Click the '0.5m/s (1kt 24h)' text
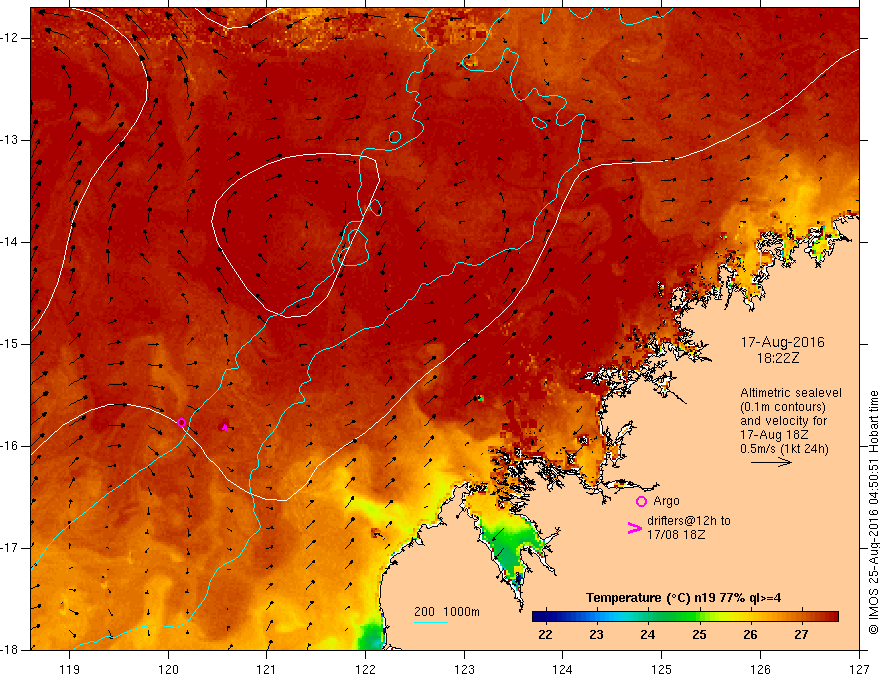Image resolution: width=880 pixels, height=680 pixels. 784,449
